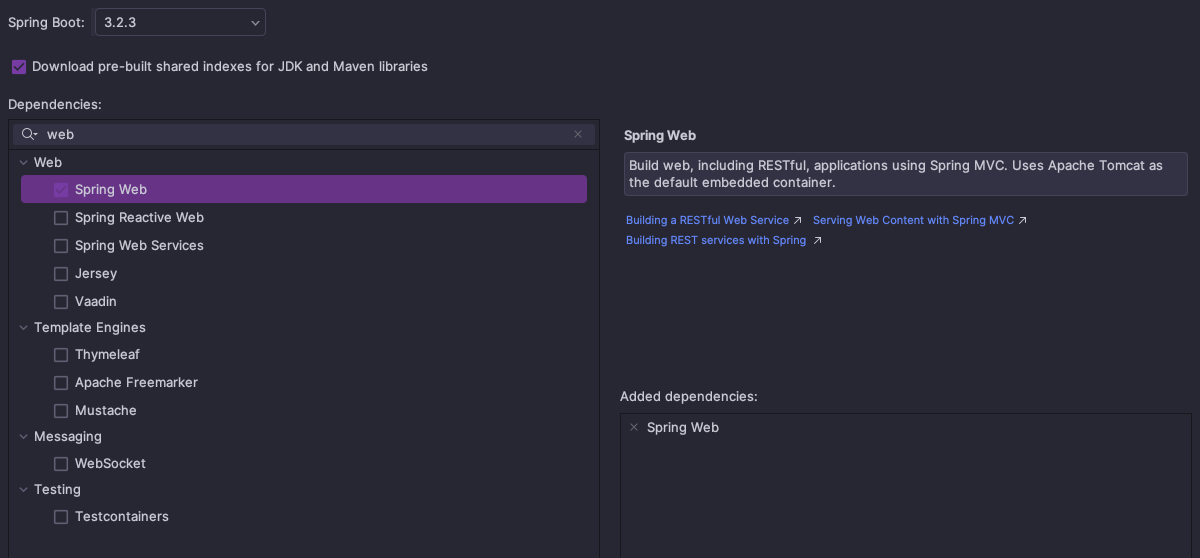Select the Spring Web Services row label
The width and height of the screenshot is (1200, 558).
click(x=139, y=245)
